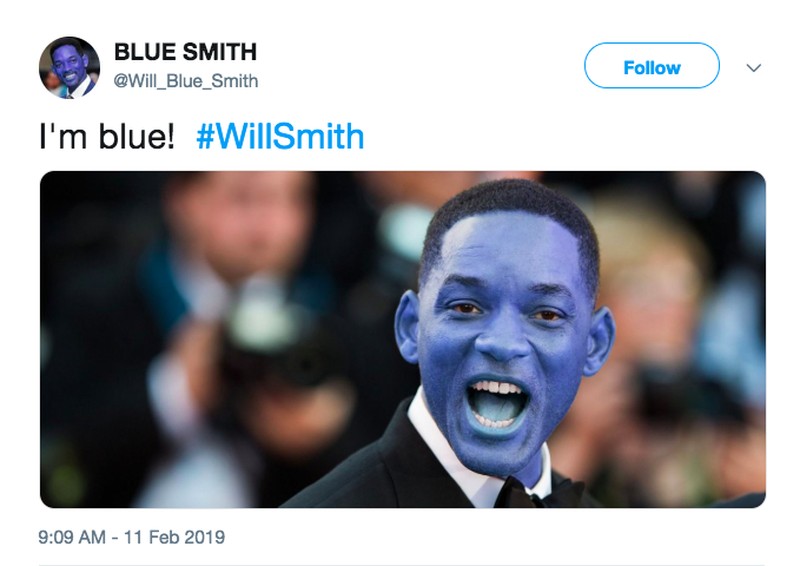
Task: Open the tweet options chevron menu
Action: 754,68
